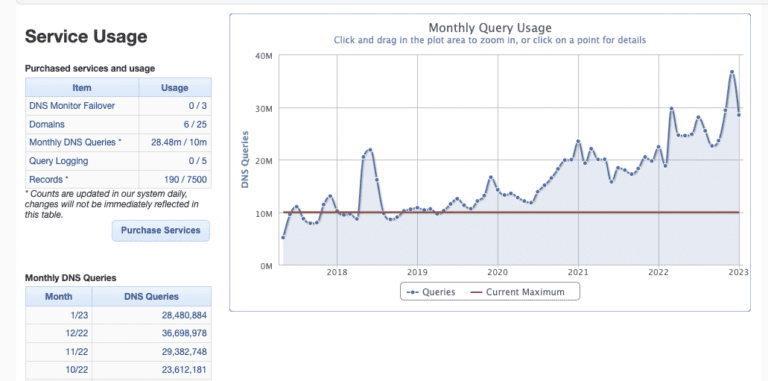The height and width of the screenshot is (381, 768).
Task: Toggle the Current Maximum legend entry
Action: point(517,292)
